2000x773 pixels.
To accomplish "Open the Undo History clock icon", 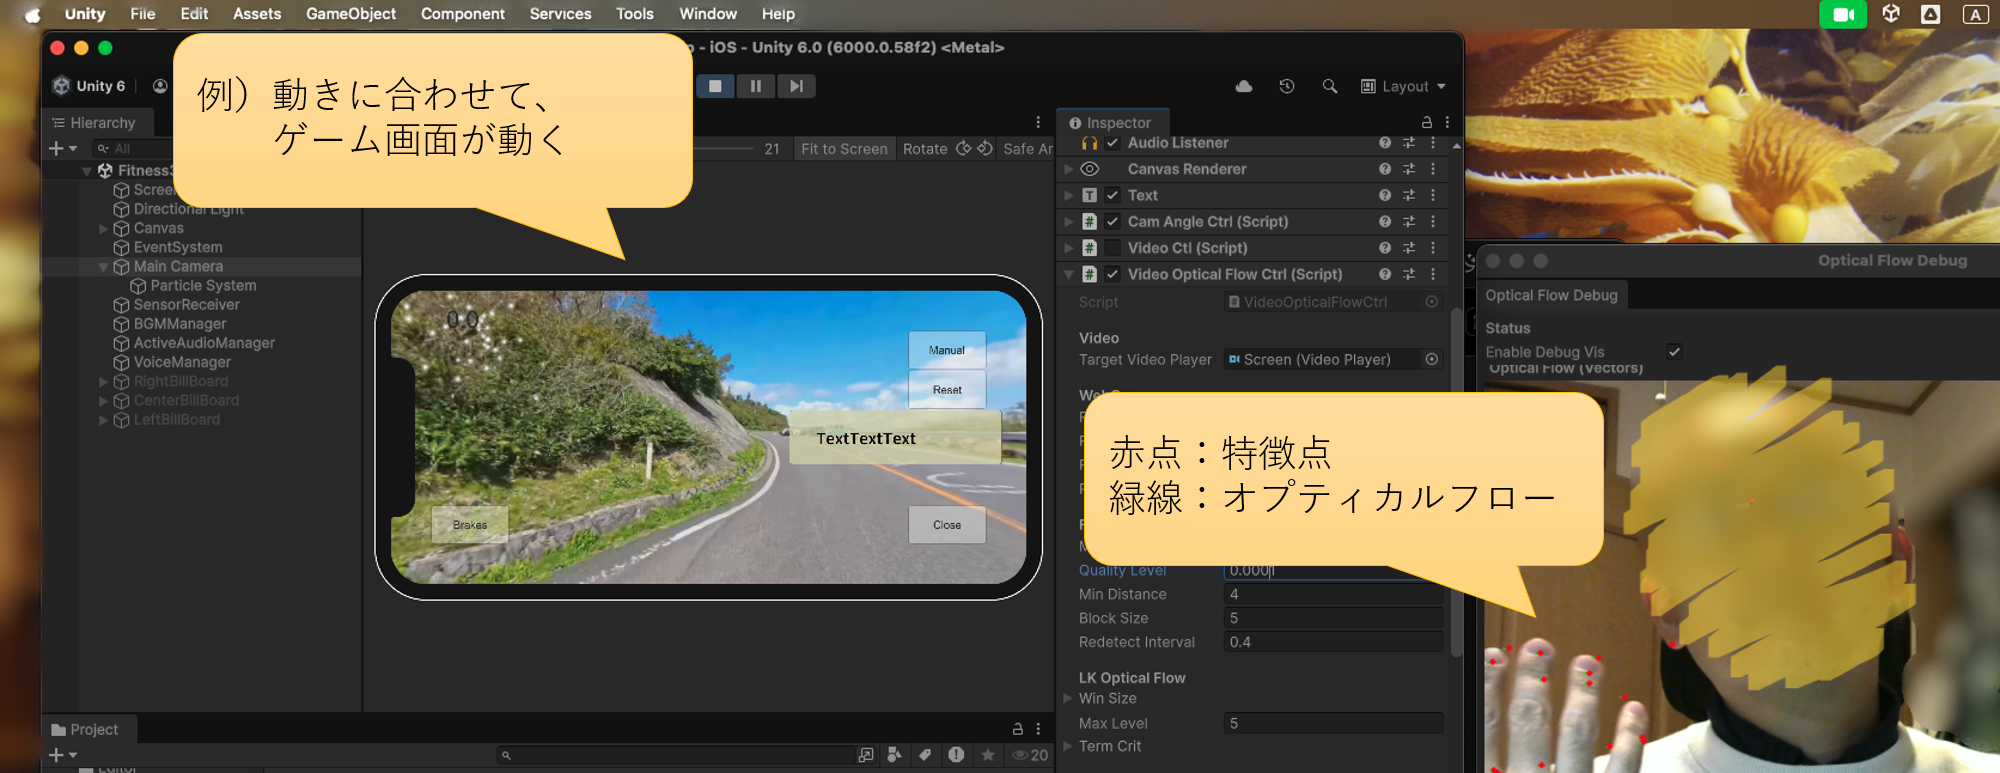I will (1287, 86).
